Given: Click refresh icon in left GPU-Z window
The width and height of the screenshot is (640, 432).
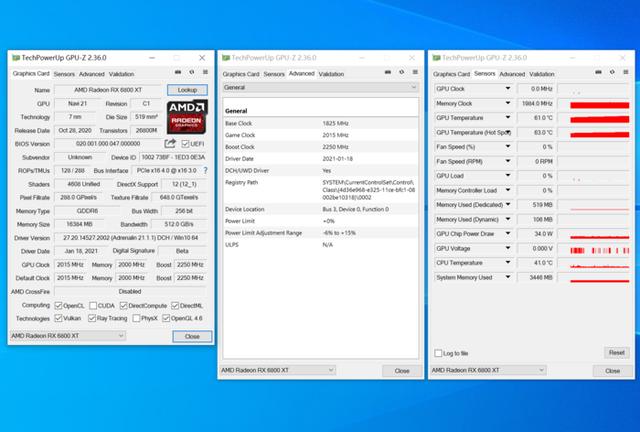Looking at the screenshot, I should pos(191,72).
